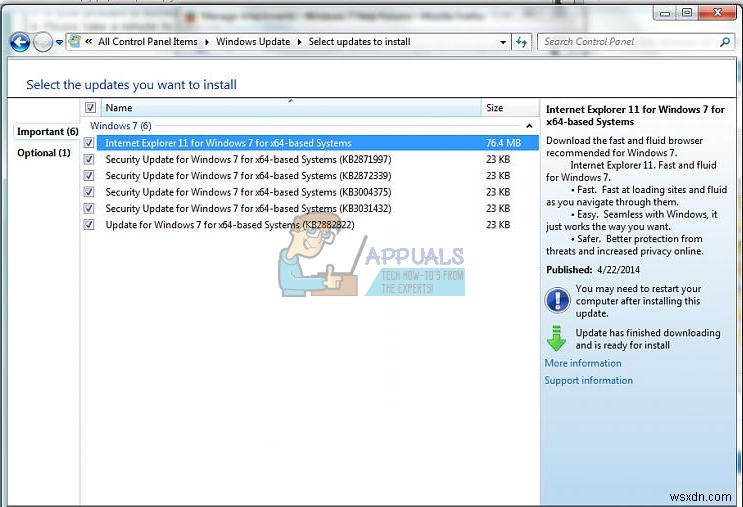Uncheck KB3031432 security update checkbox

tap(89, 208)
